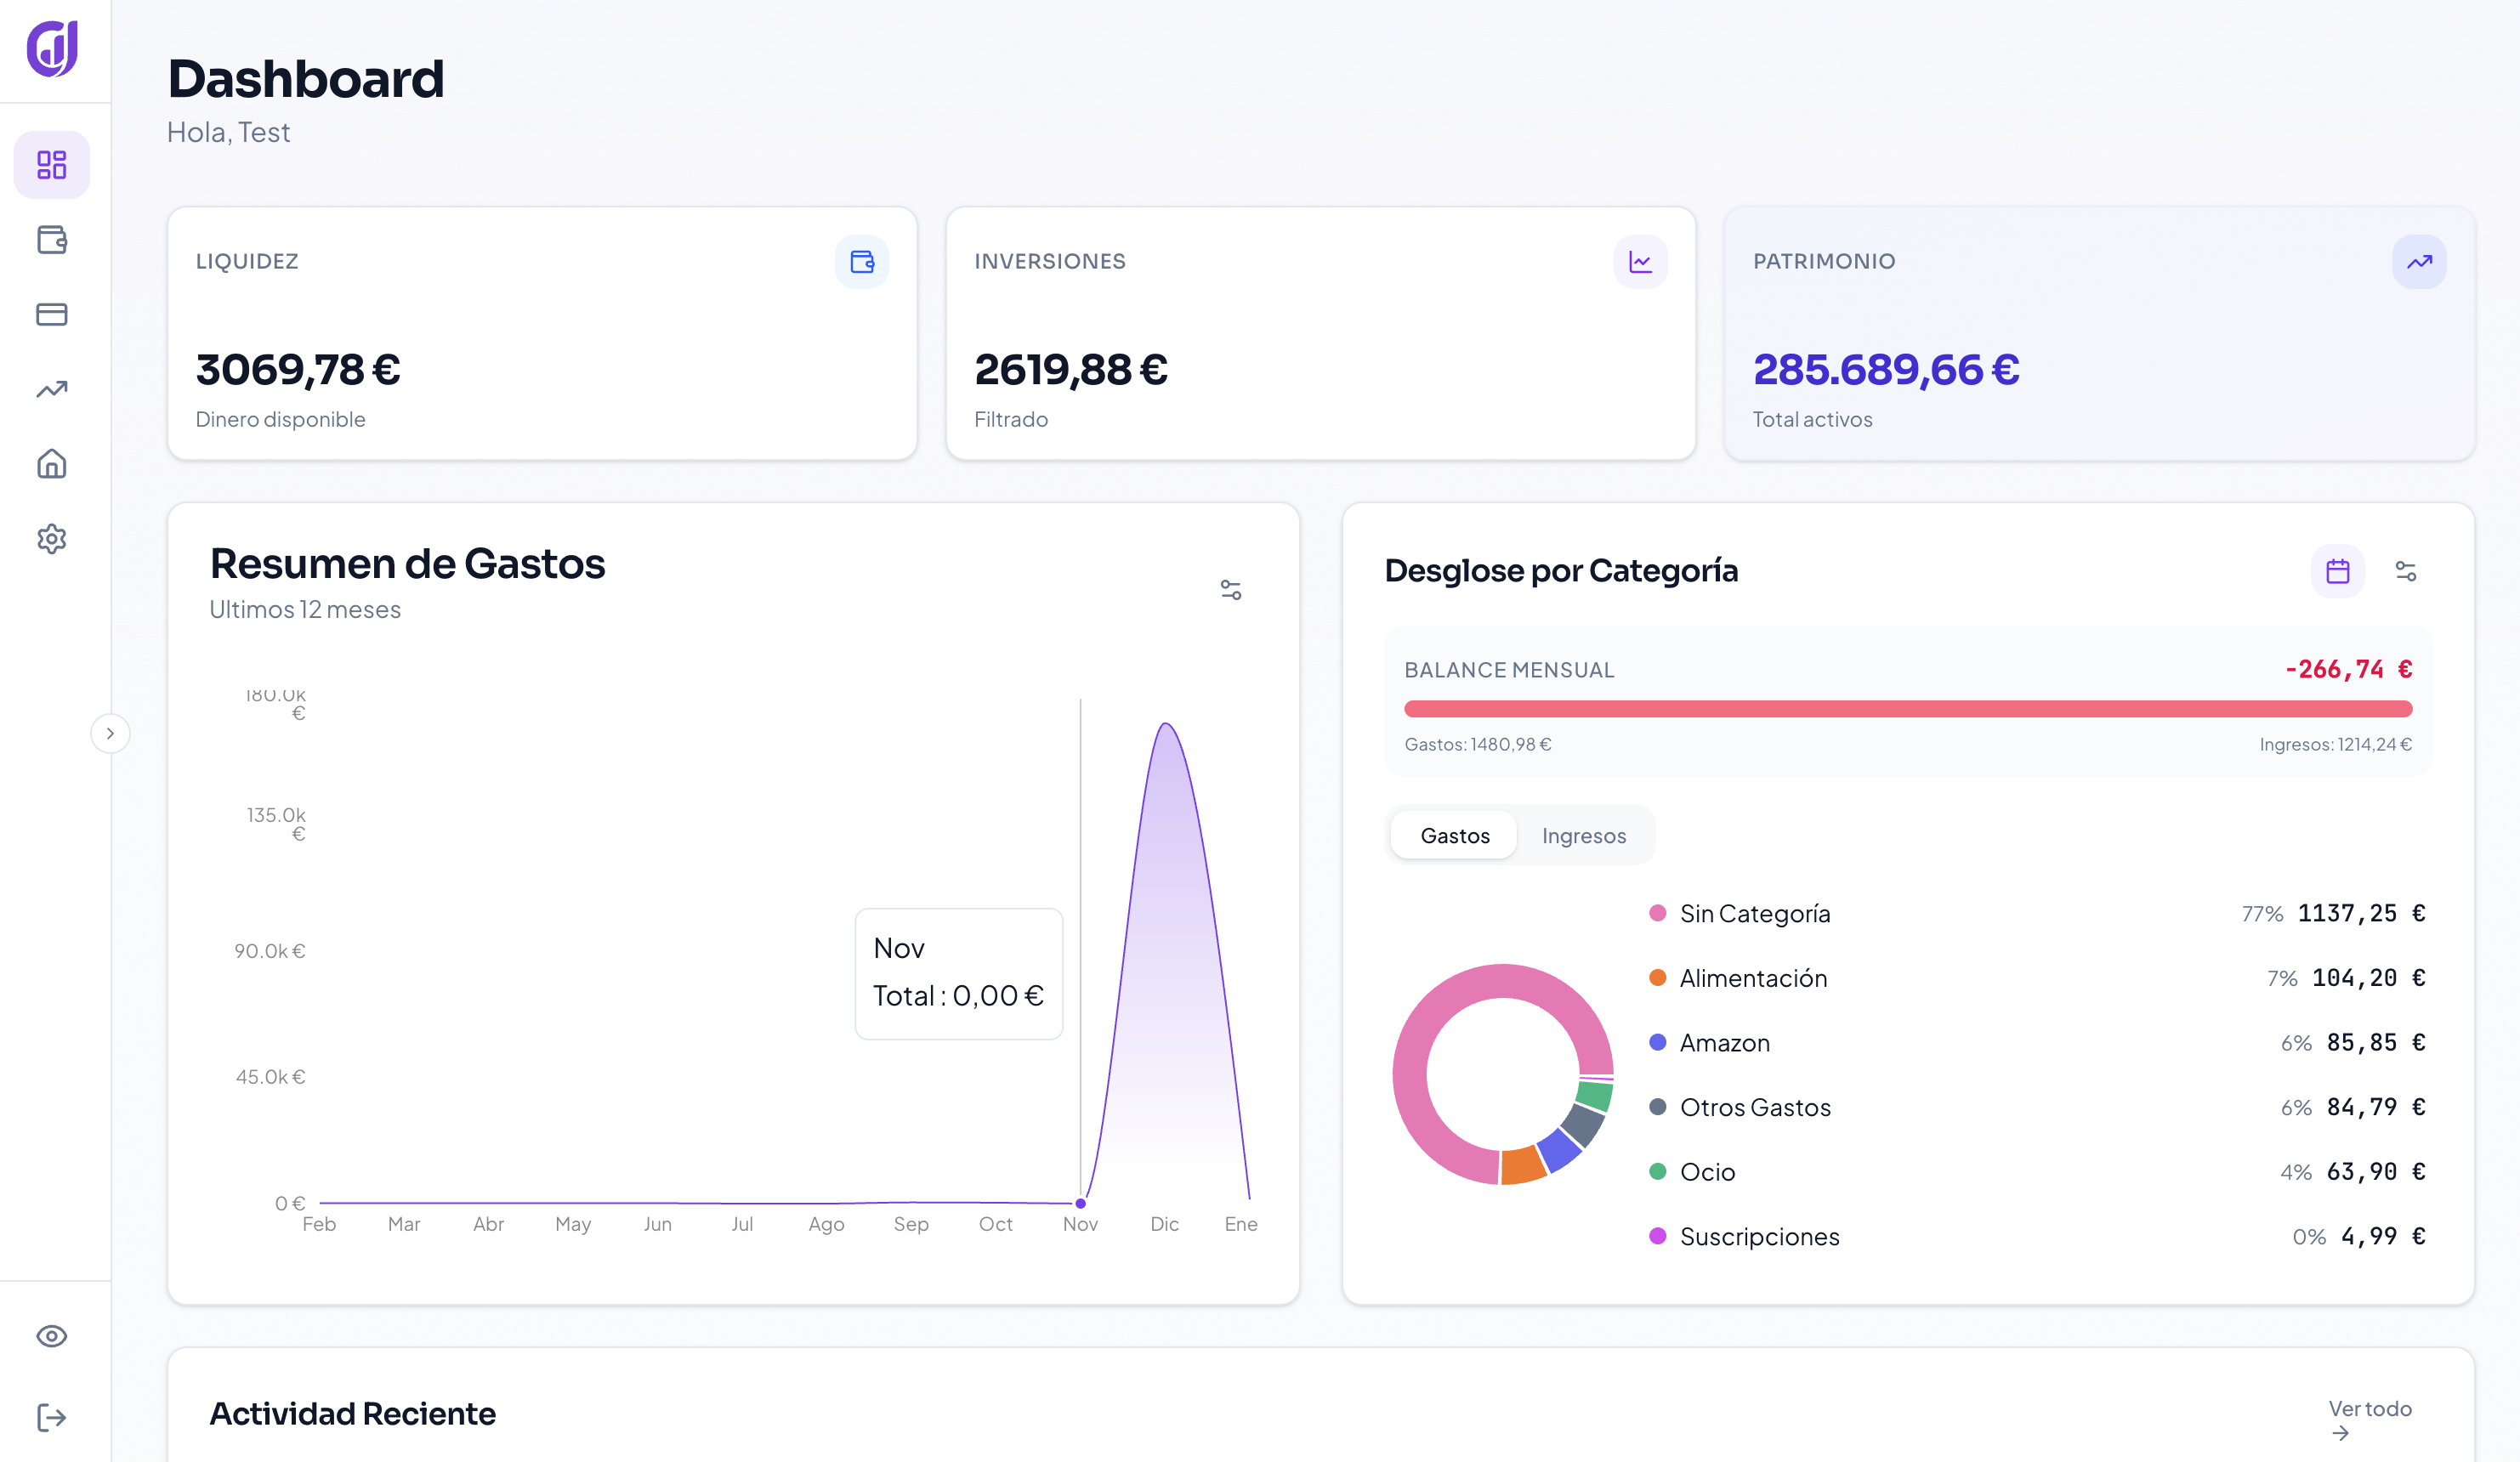Open the calendar picker in Desglose por Categoría
The width and height of the screenshot is (2520, 1462).
pos(2338,570)
